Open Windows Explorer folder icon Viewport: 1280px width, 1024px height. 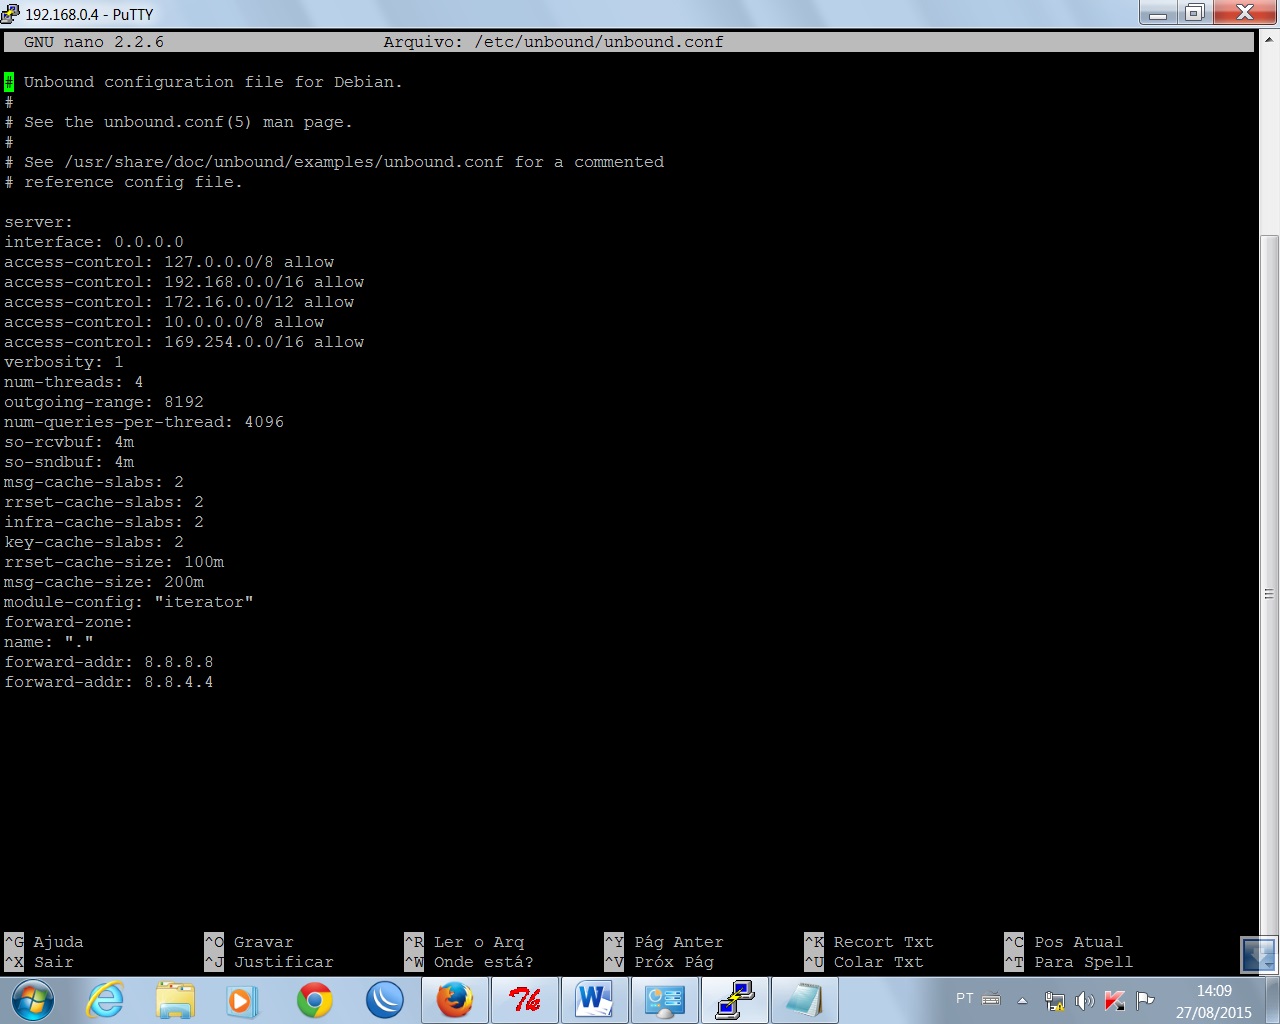[x=175, y=1000]
